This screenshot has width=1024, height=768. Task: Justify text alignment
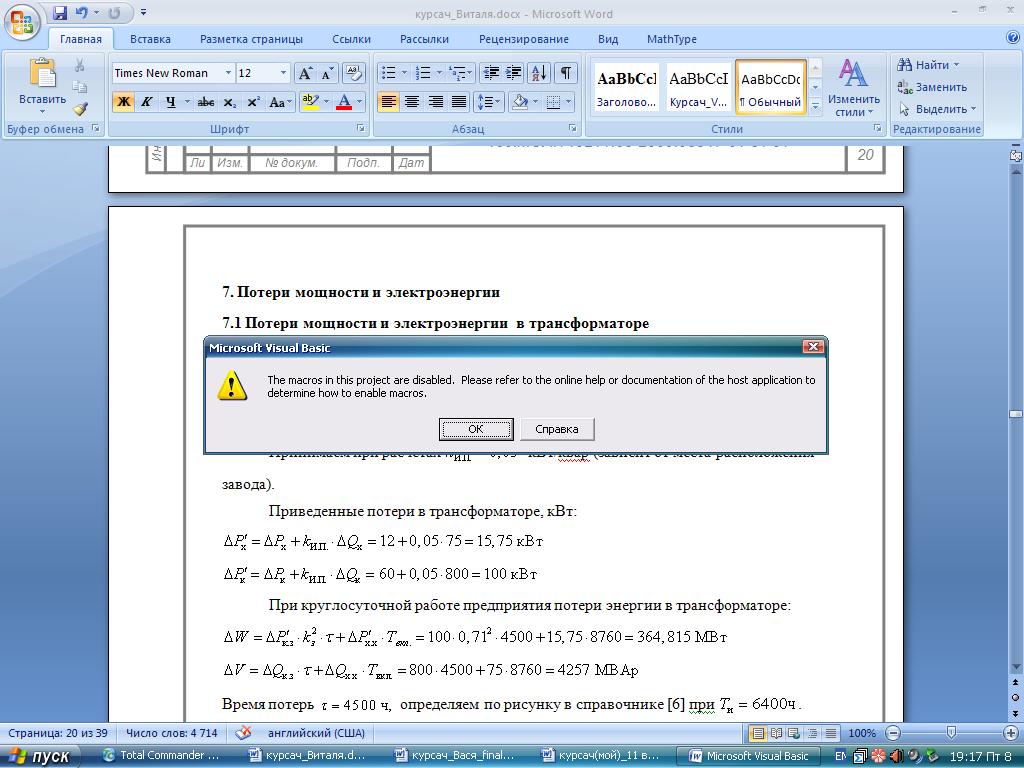pyautogui.click(x=459, y=102)
